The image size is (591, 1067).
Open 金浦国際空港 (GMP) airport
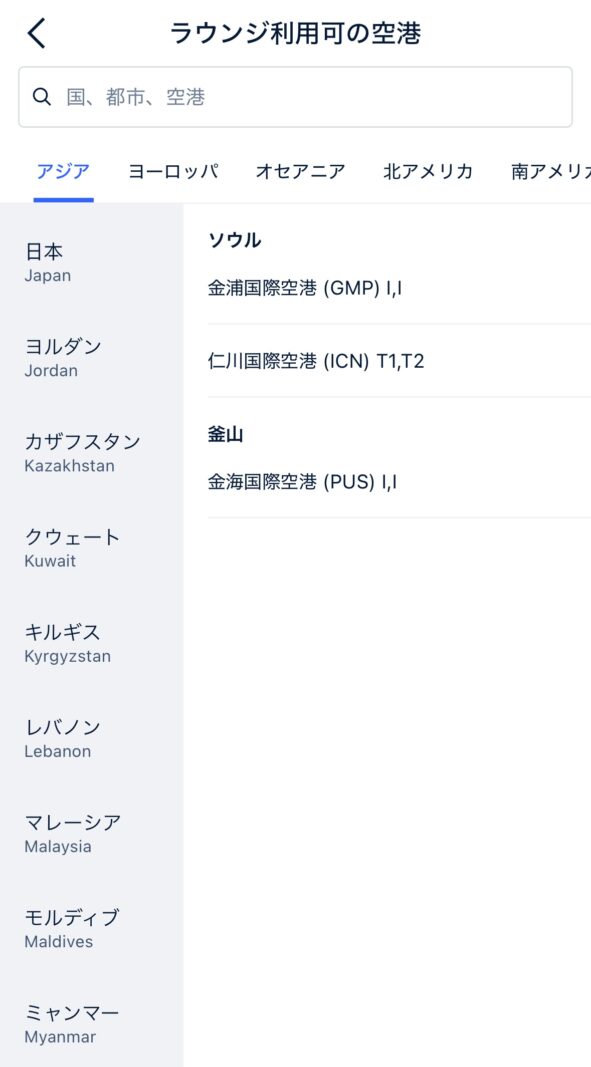[399, 289]
